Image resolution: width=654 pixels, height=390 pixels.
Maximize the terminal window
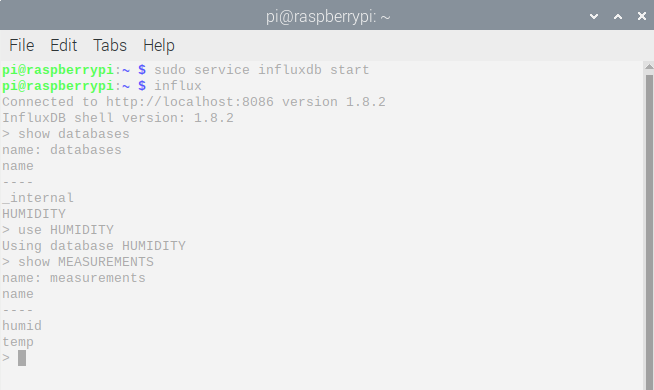point(618,17)
